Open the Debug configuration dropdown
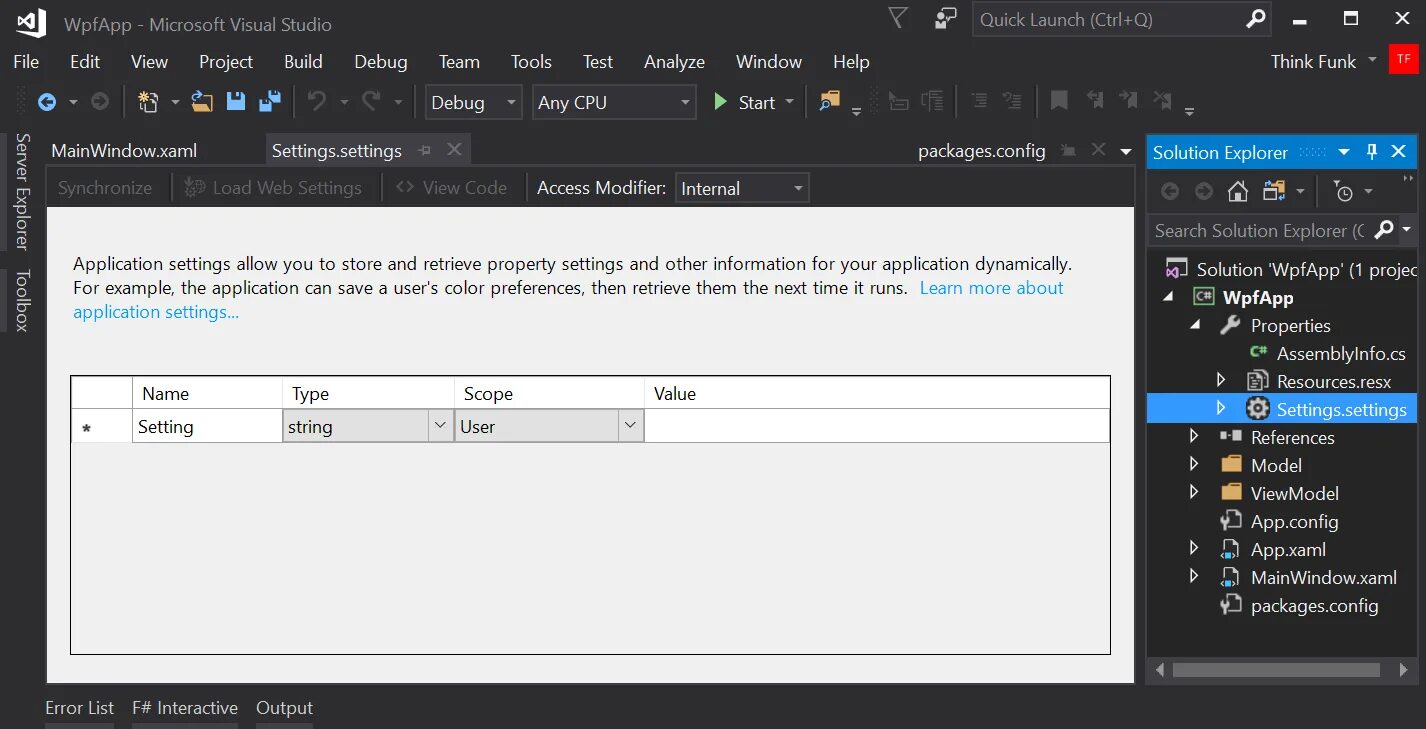Screen dimensions: 1426x729 click(475, 102)
